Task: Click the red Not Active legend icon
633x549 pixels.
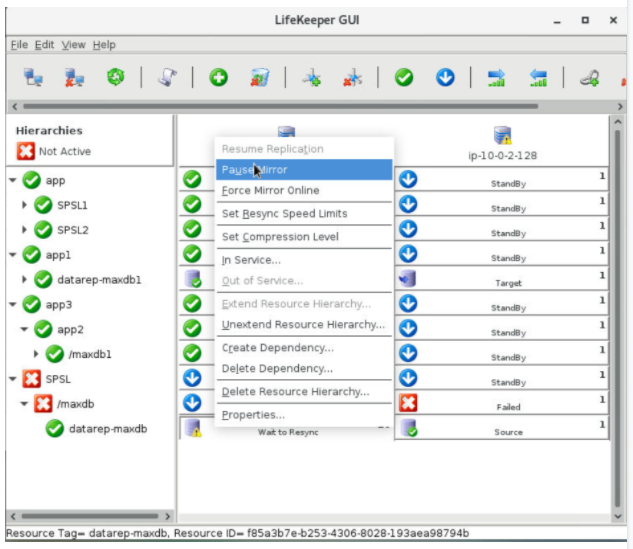Action: coord(25,151)
